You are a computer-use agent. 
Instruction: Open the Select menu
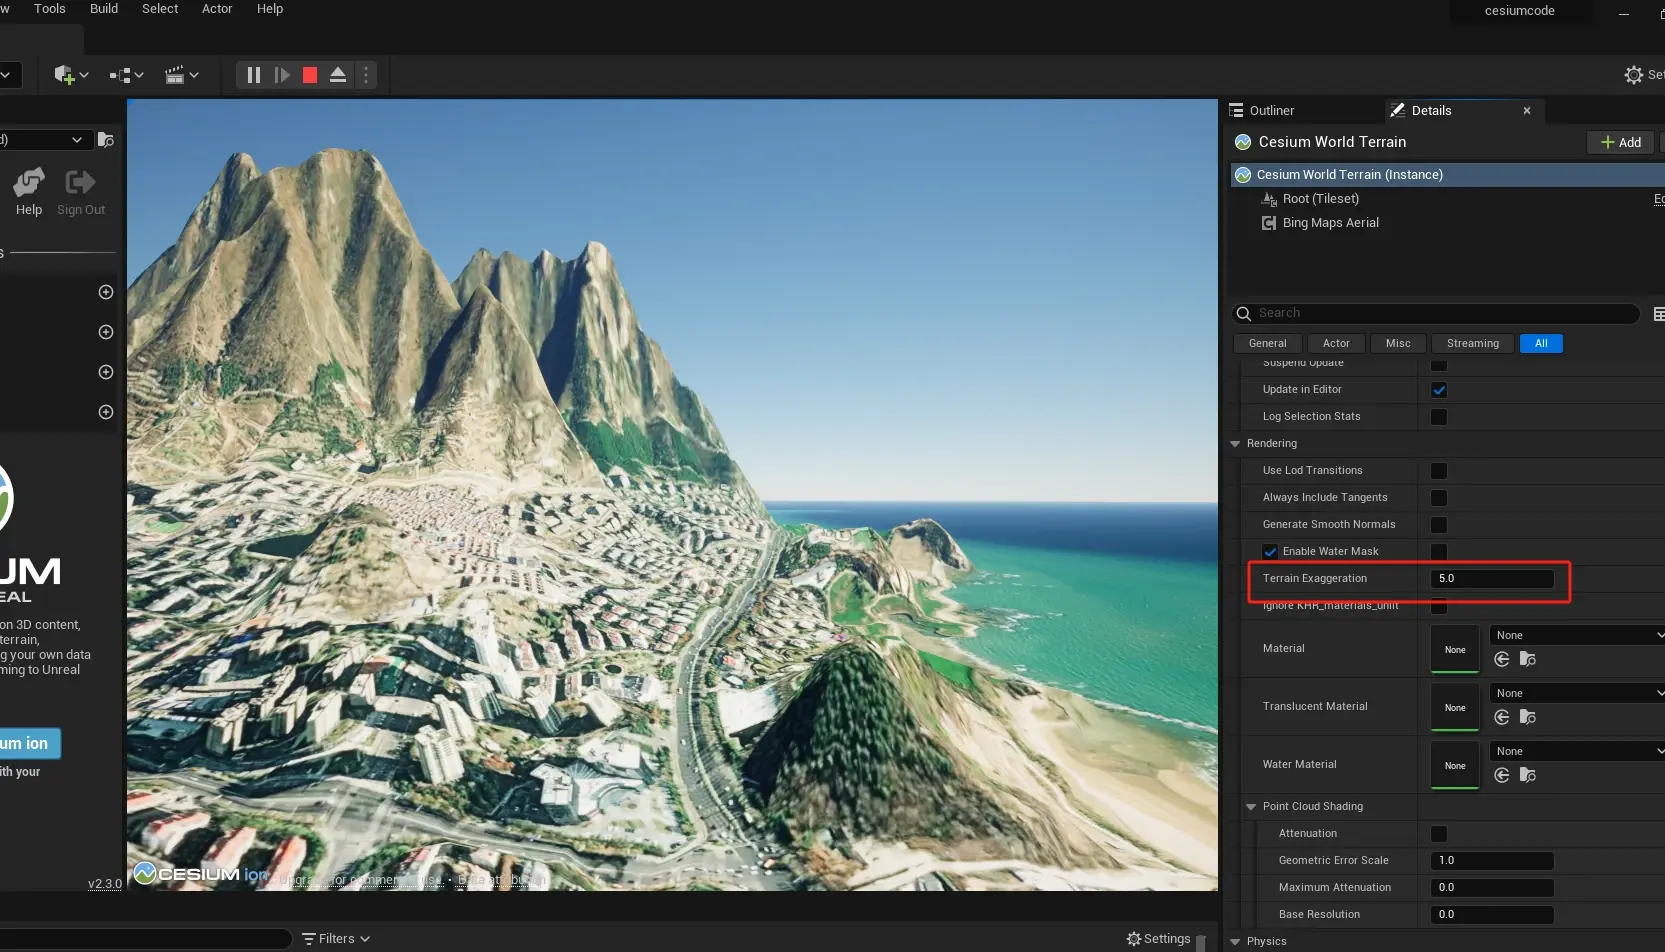(160, 9)
